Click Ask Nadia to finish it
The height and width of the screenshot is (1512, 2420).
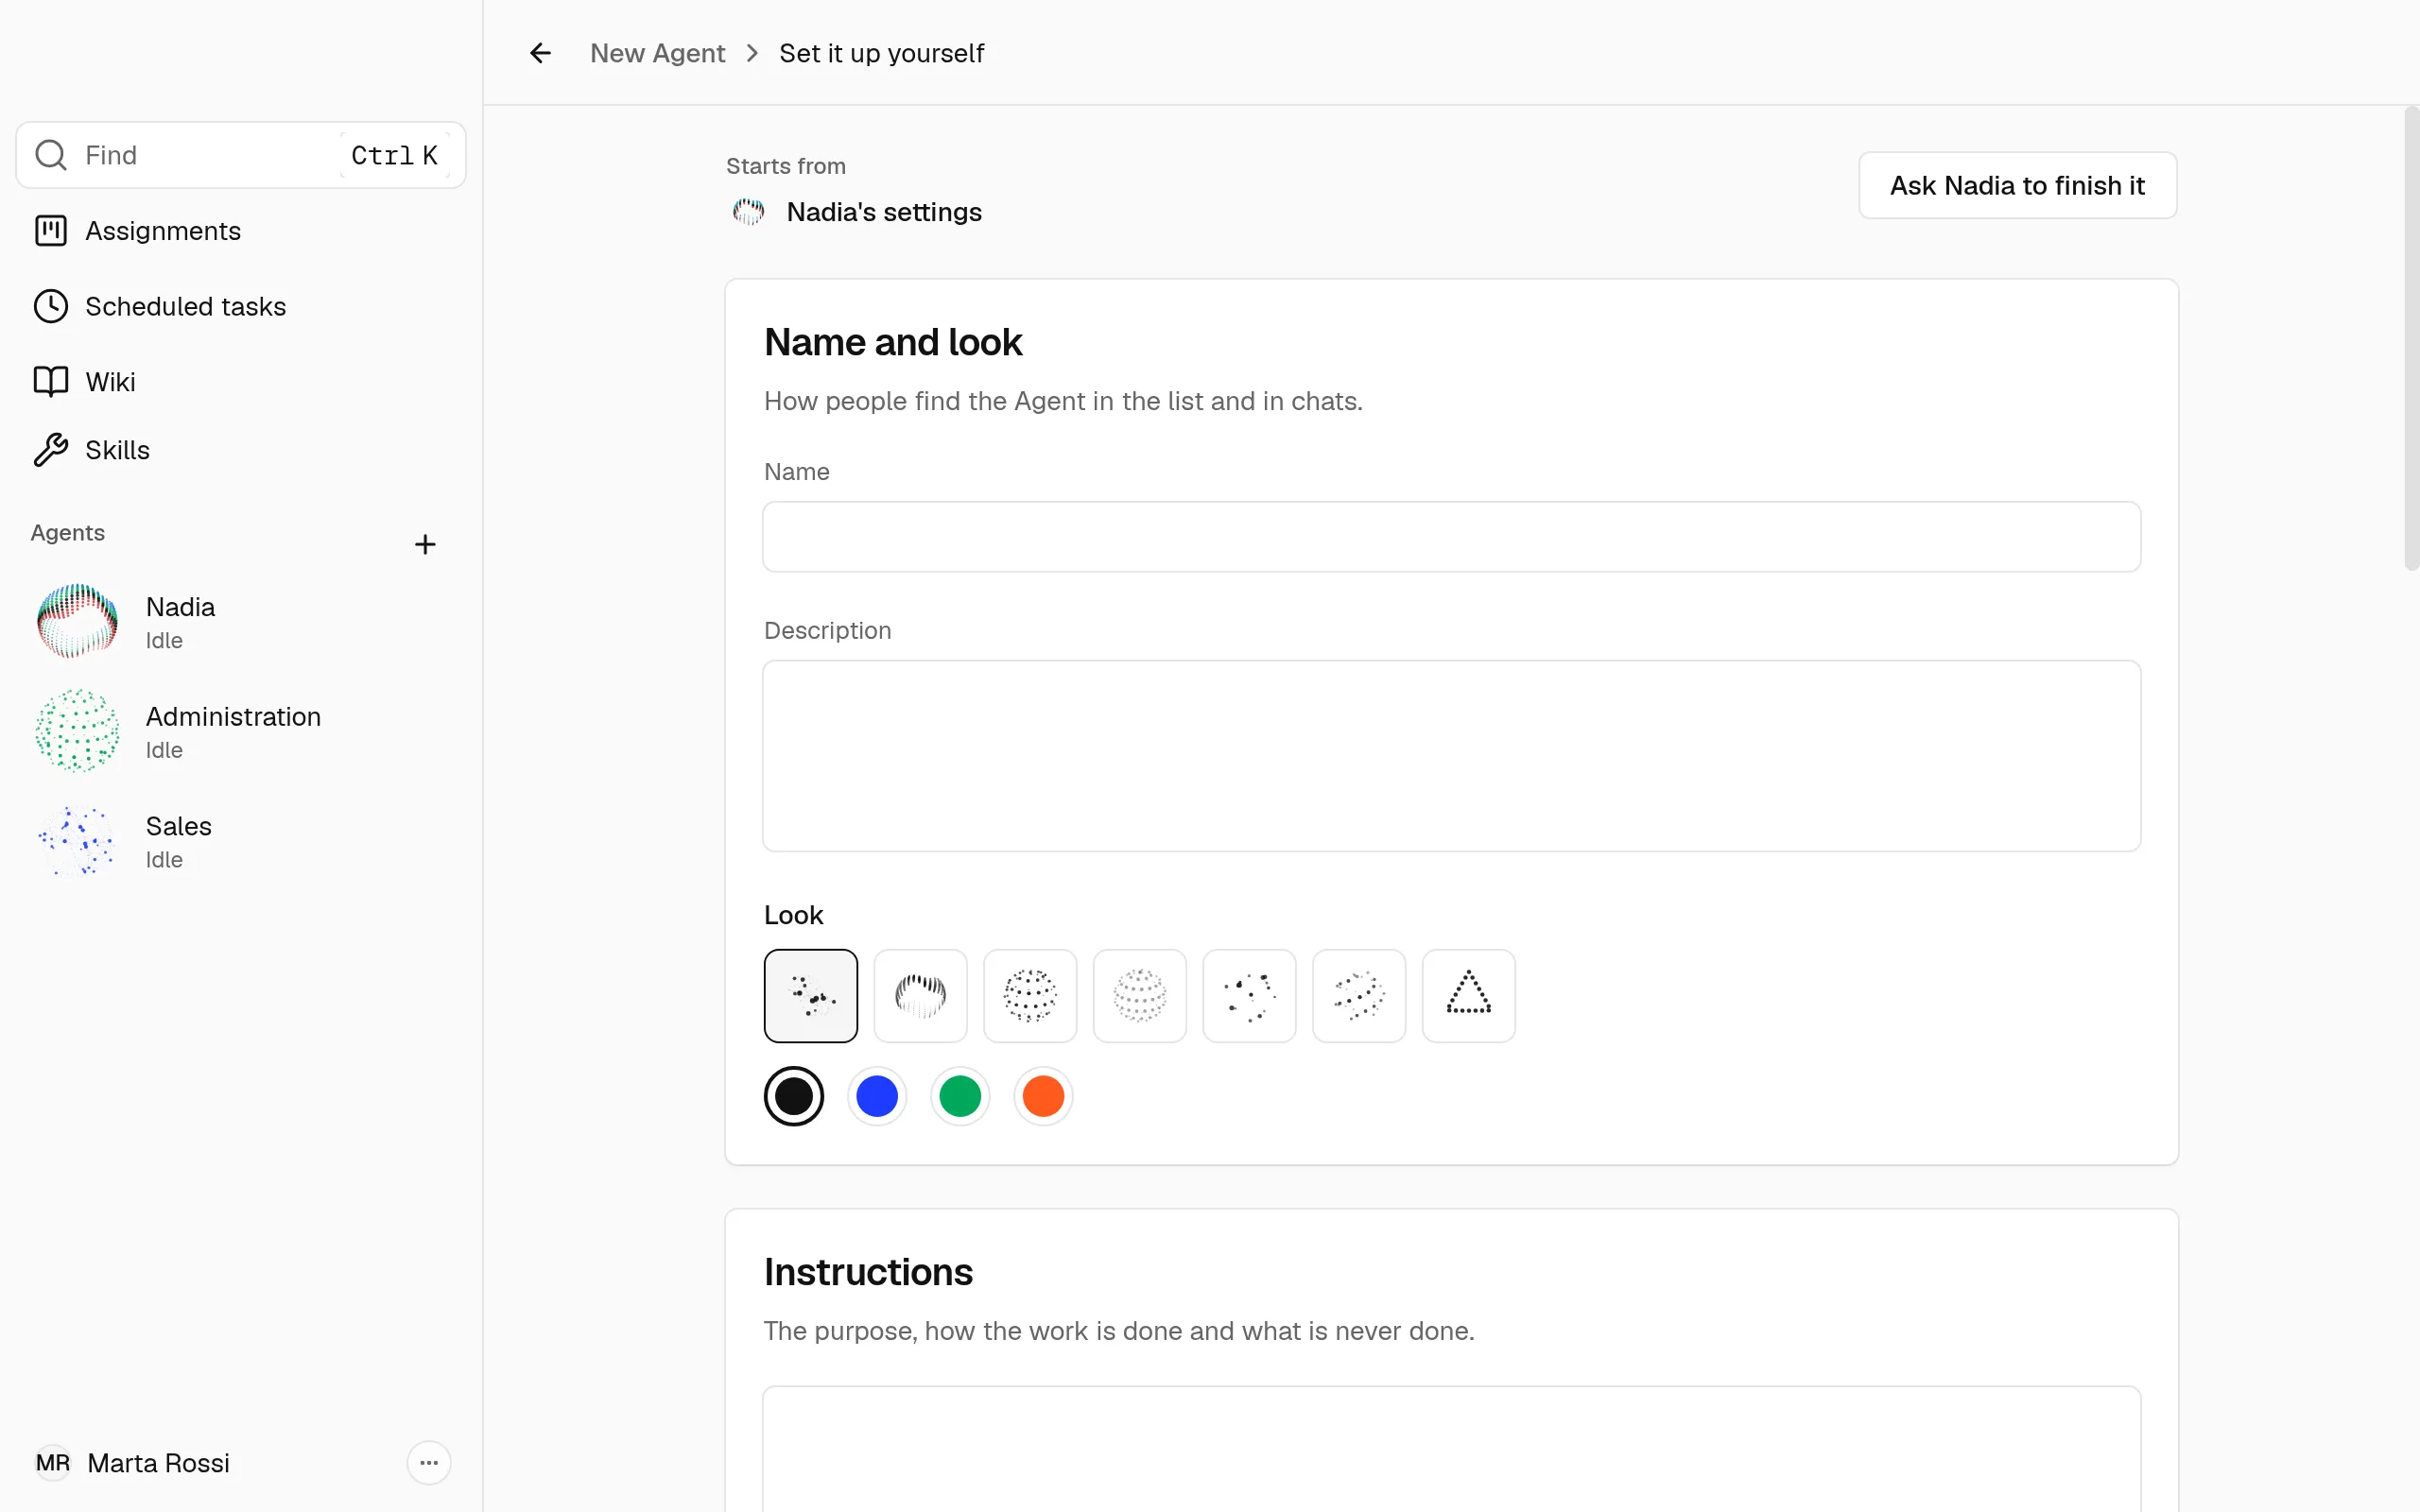(x=2017, y=185)
